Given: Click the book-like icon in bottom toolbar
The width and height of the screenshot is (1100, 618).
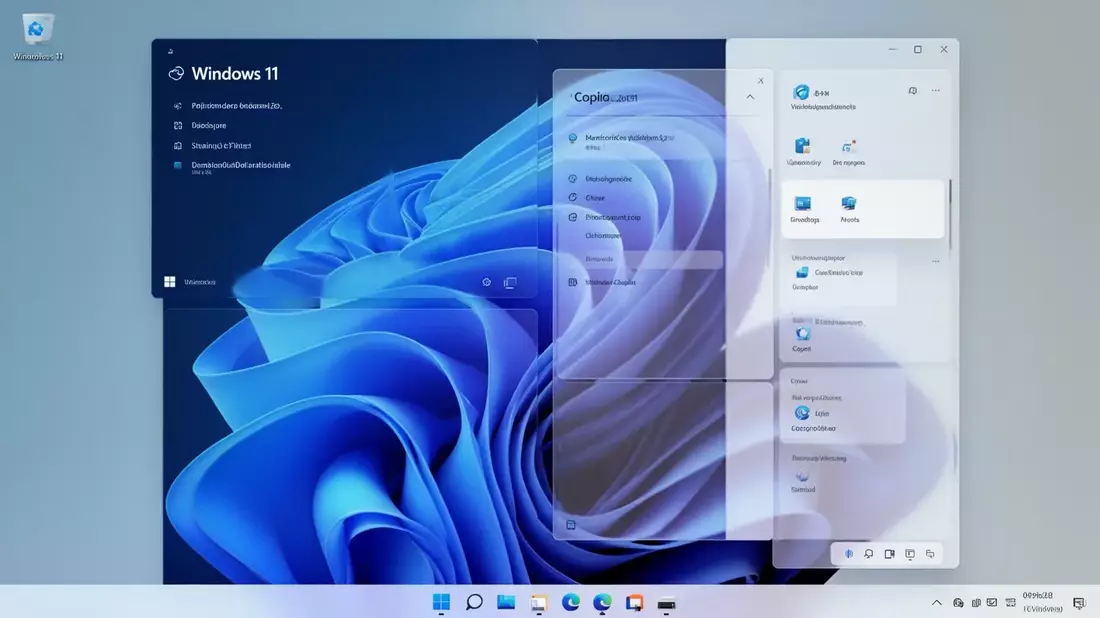Looking at the screenshot, I should click(x=890, y=554).
